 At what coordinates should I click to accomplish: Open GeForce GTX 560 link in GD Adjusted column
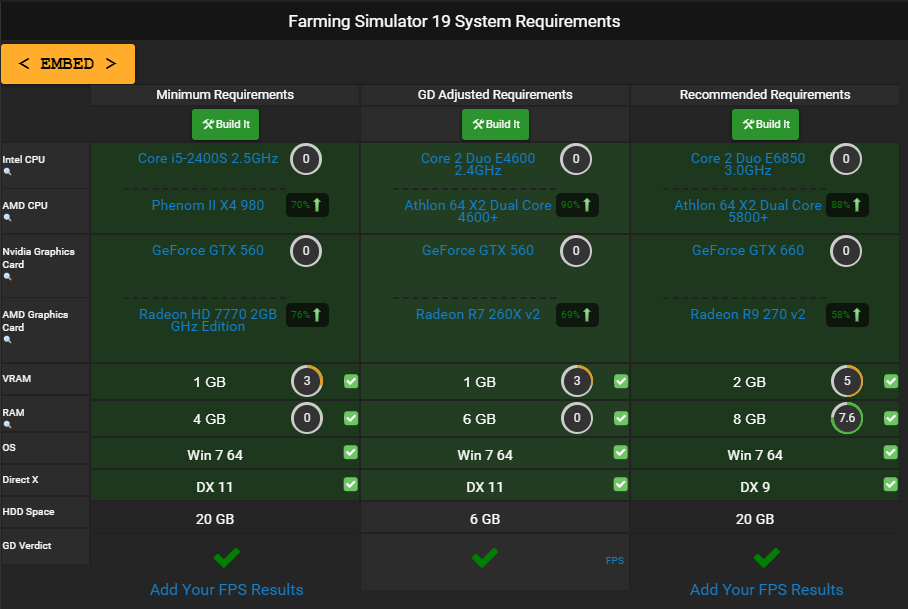(x=478, y=251)
